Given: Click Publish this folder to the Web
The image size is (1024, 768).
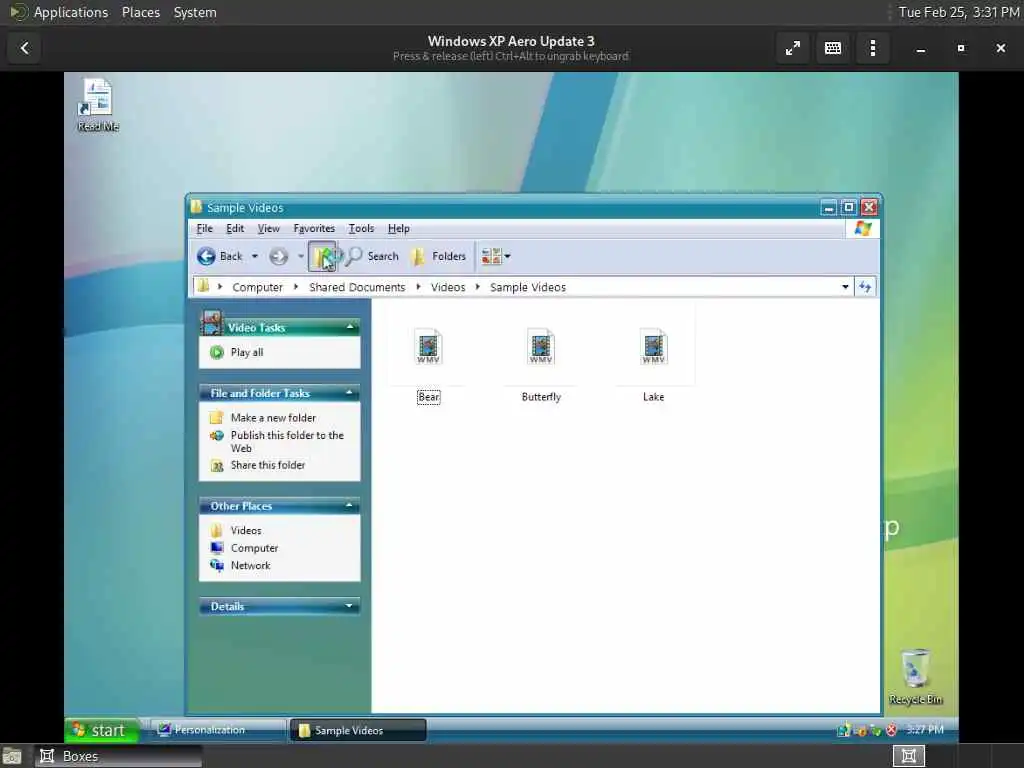Looking at the screenshot, I should 287,441.
